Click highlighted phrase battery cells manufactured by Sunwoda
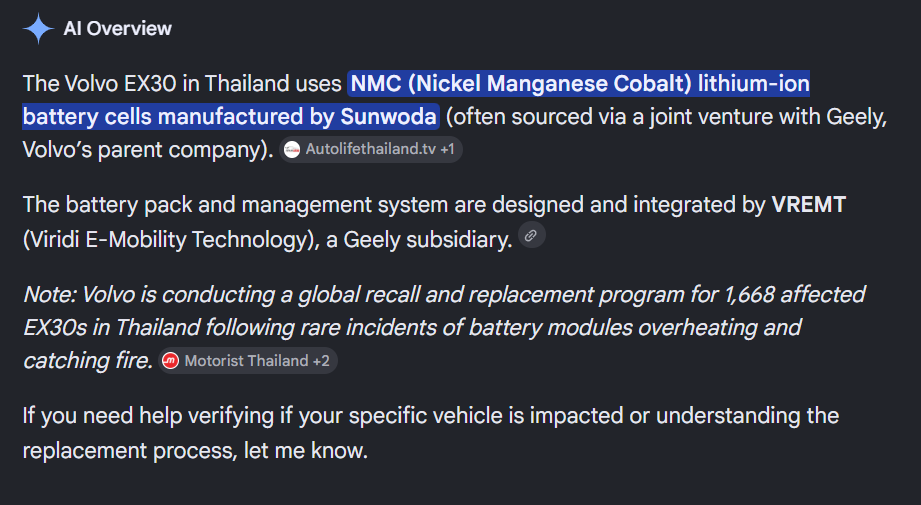The height and width of the screenshot is (505, 921). coord(230,116)
